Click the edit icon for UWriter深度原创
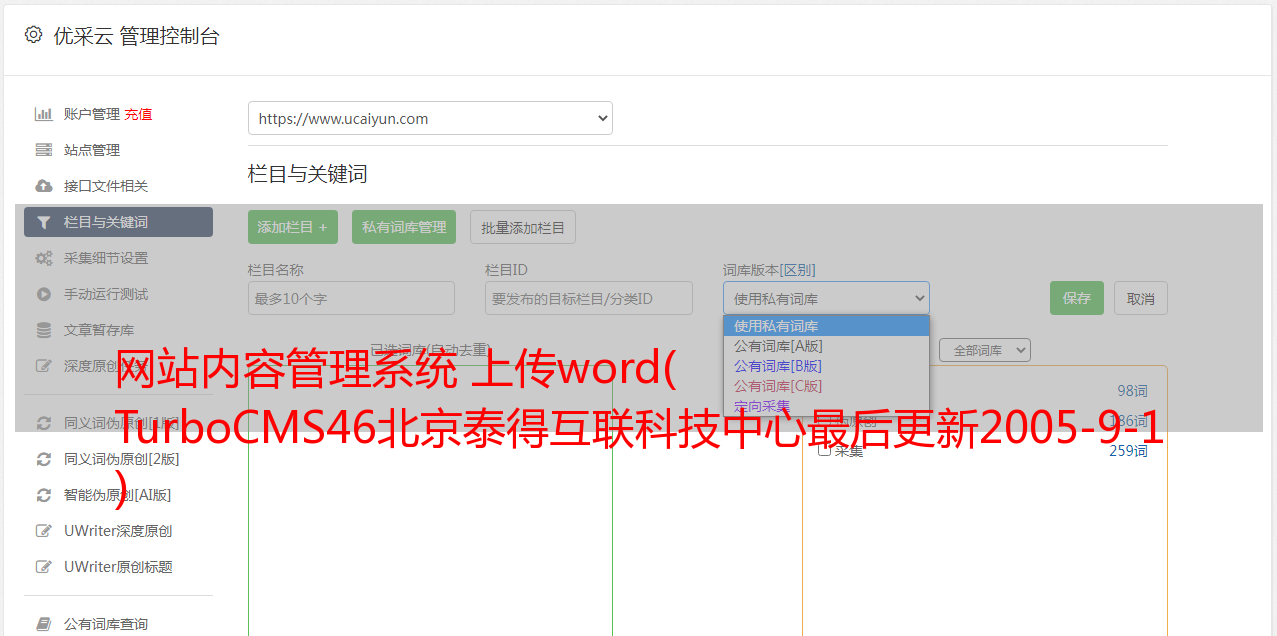1277x636 pixels. click(x=44, y=531)
